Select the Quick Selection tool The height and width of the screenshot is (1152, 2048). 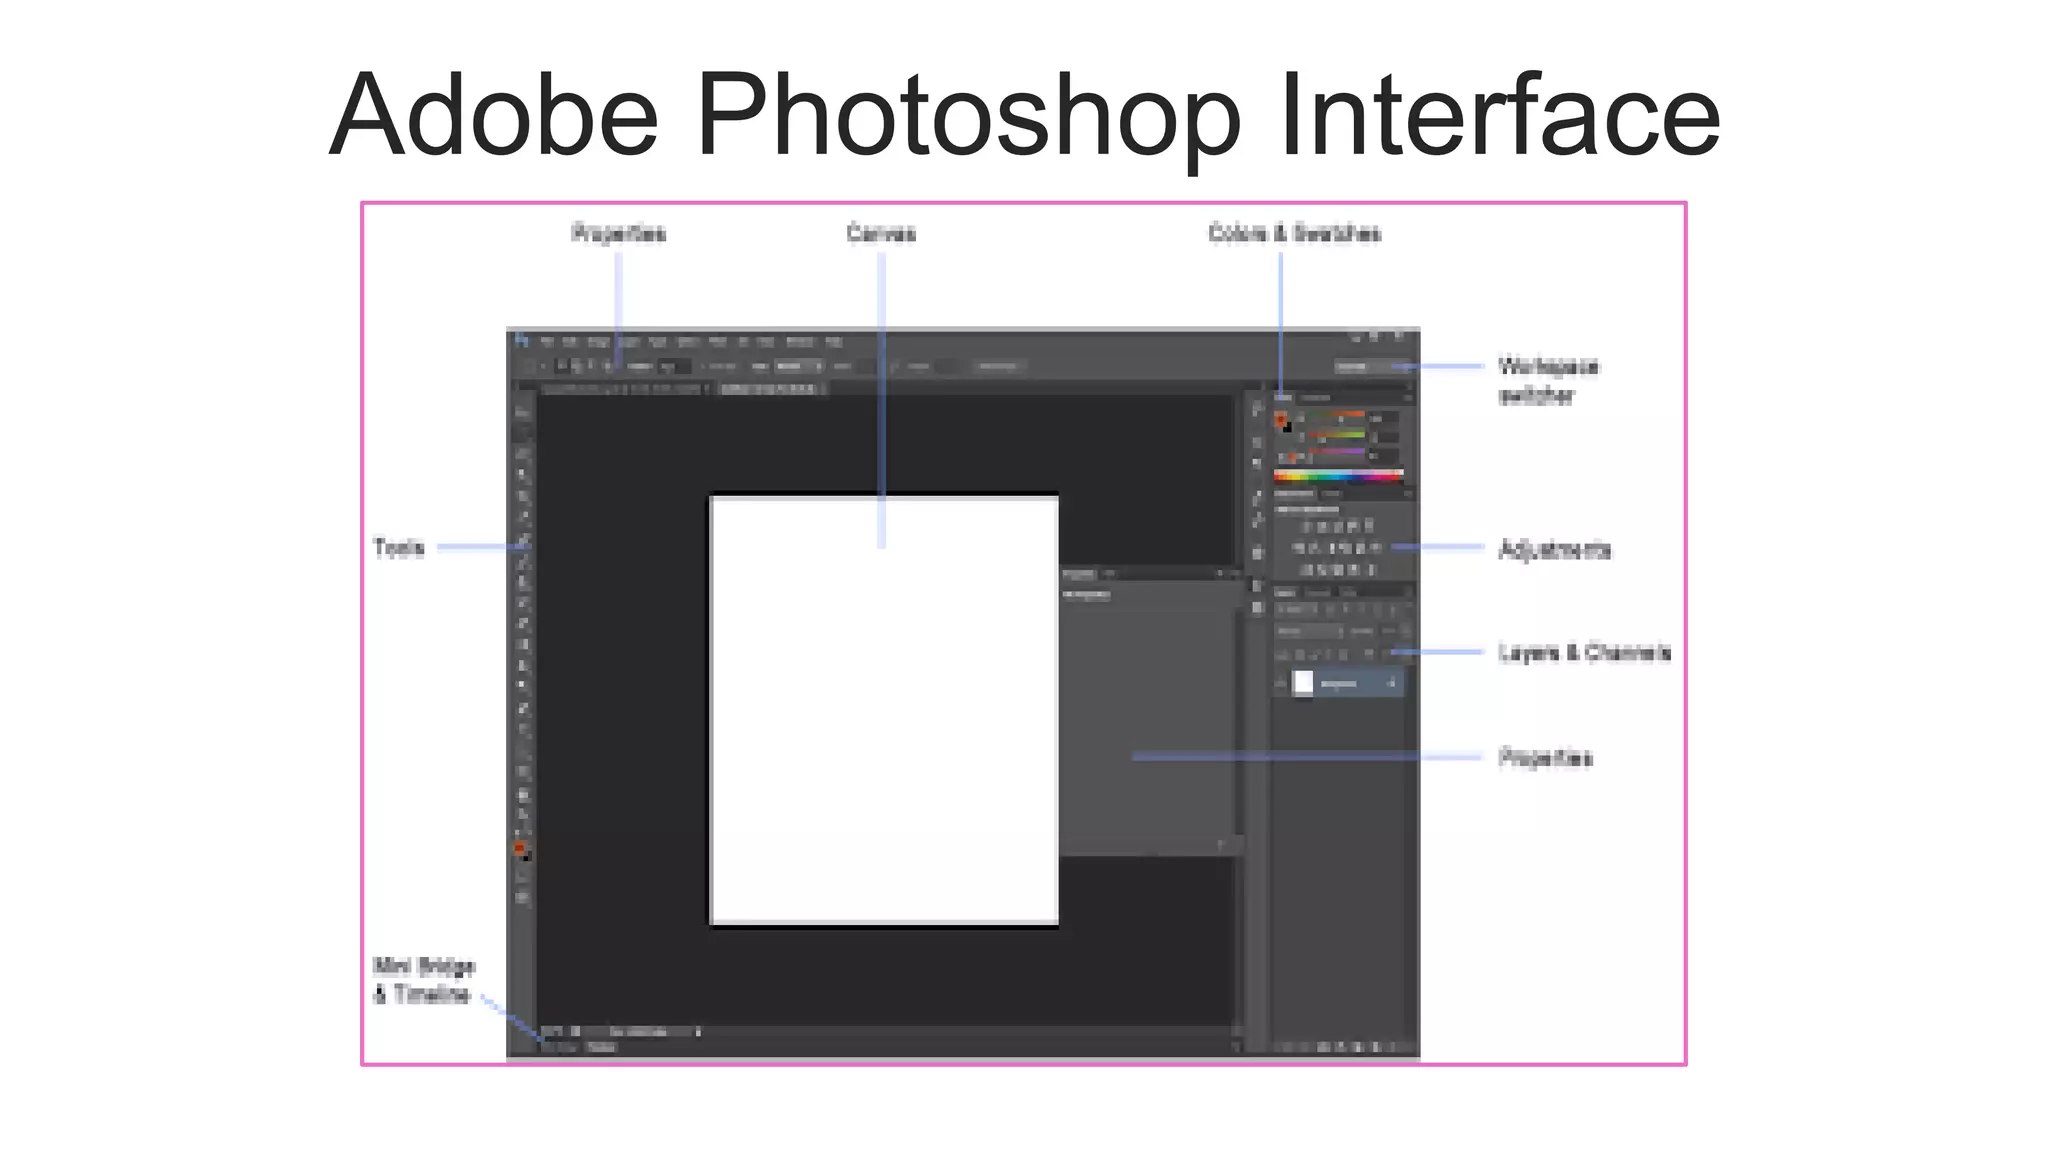click(522, 474)
